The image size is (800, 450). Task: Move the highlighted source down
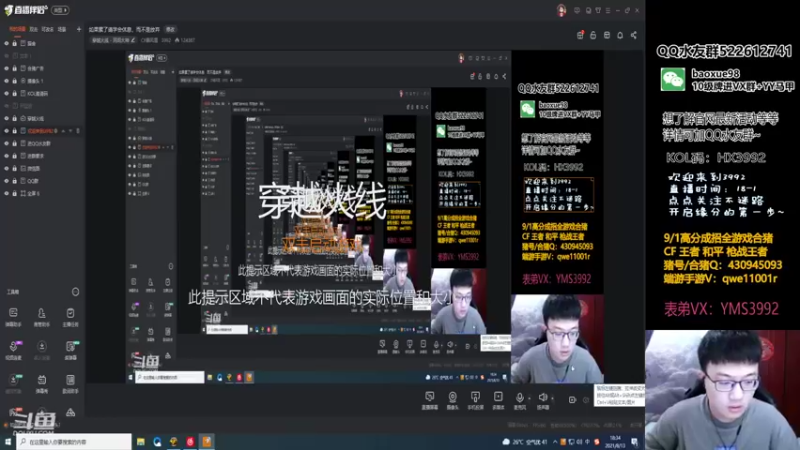(x=70, y=131)
